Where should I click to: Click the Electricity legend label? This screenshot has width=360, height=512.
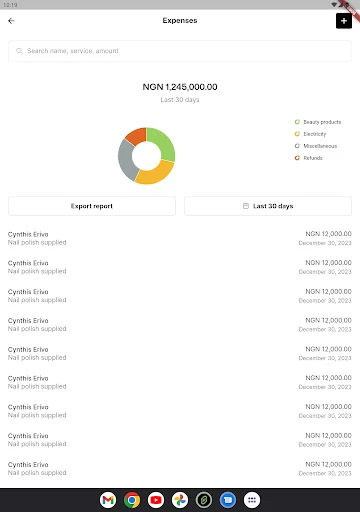click(x=315, y=134)
